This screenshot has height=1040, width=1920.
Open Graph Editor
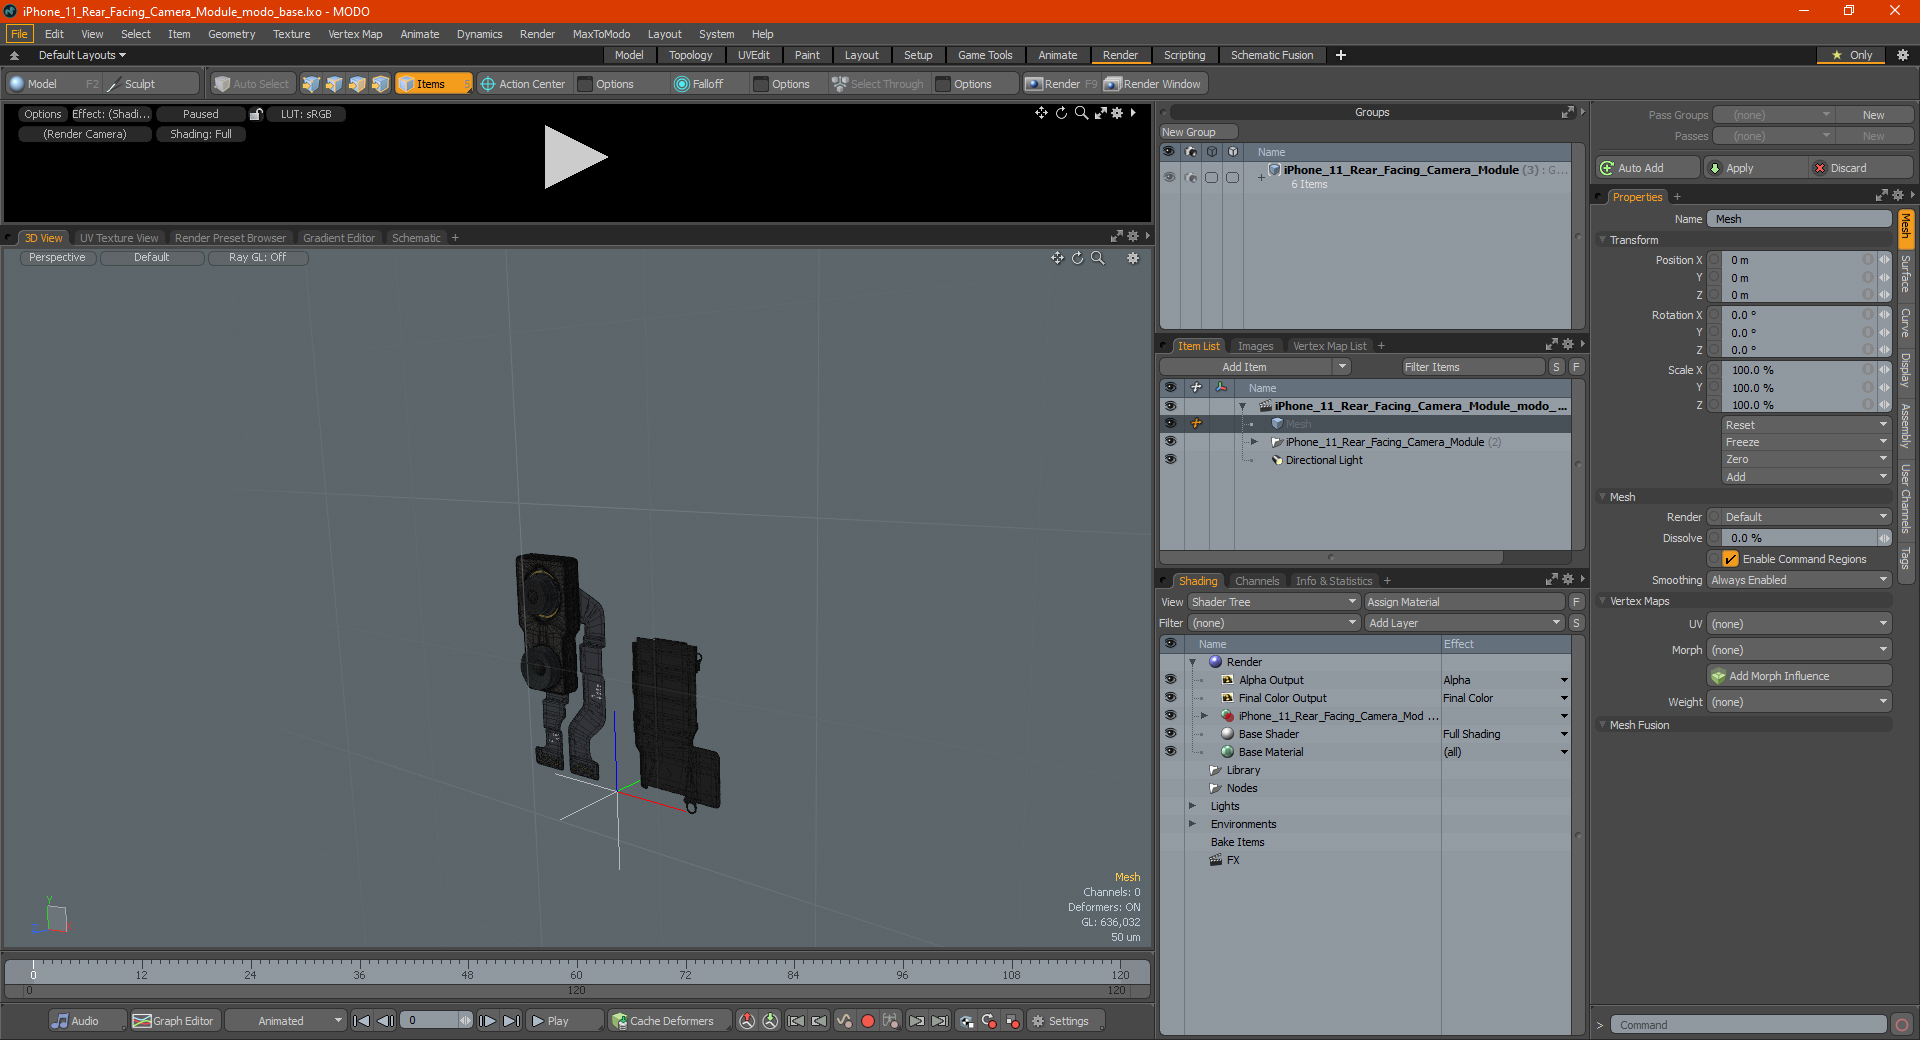pos(174,1021)
